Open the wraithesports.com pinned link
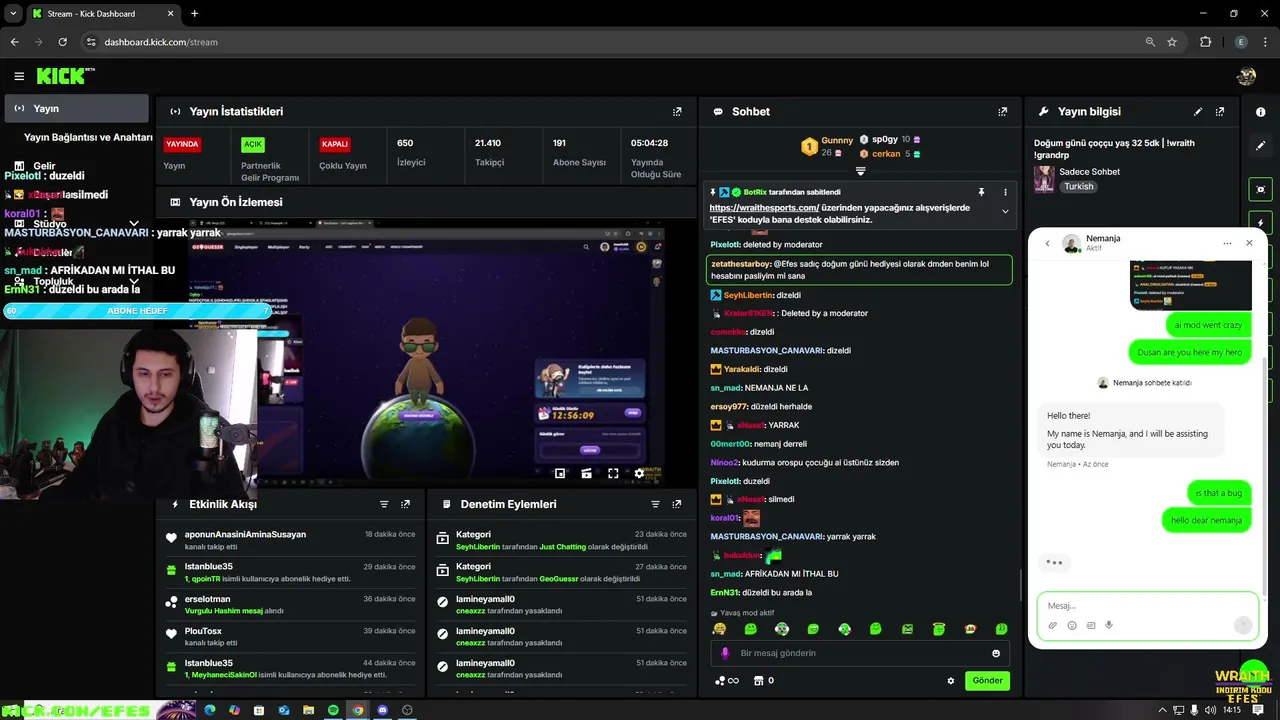The height and width of the screenshot is (720, 1280). [x=764, y=208]
